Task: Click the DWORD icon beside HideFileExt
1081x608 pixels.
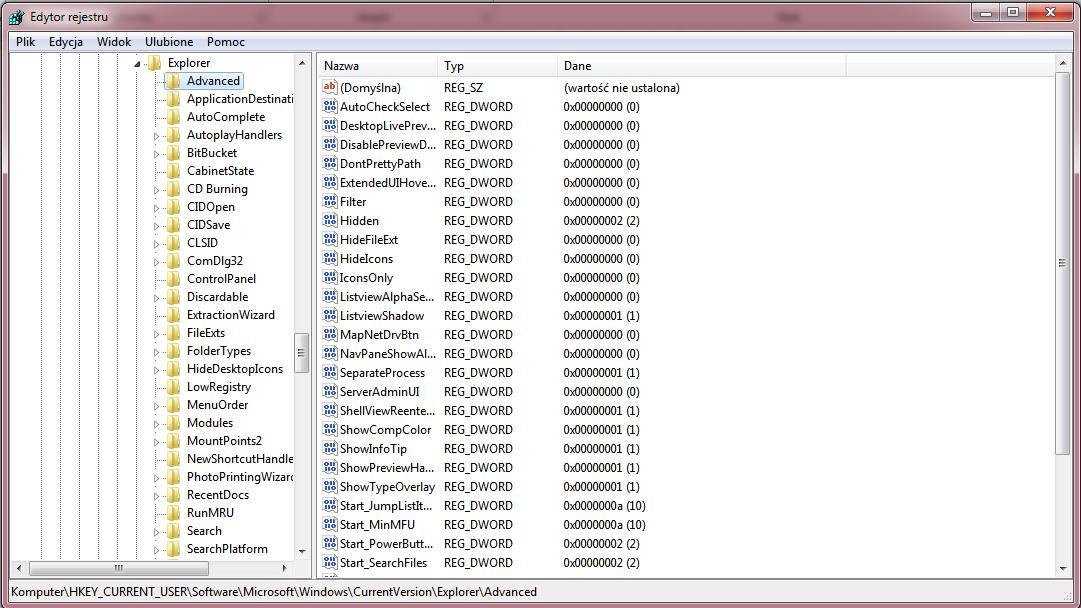Action: point(330,239)
